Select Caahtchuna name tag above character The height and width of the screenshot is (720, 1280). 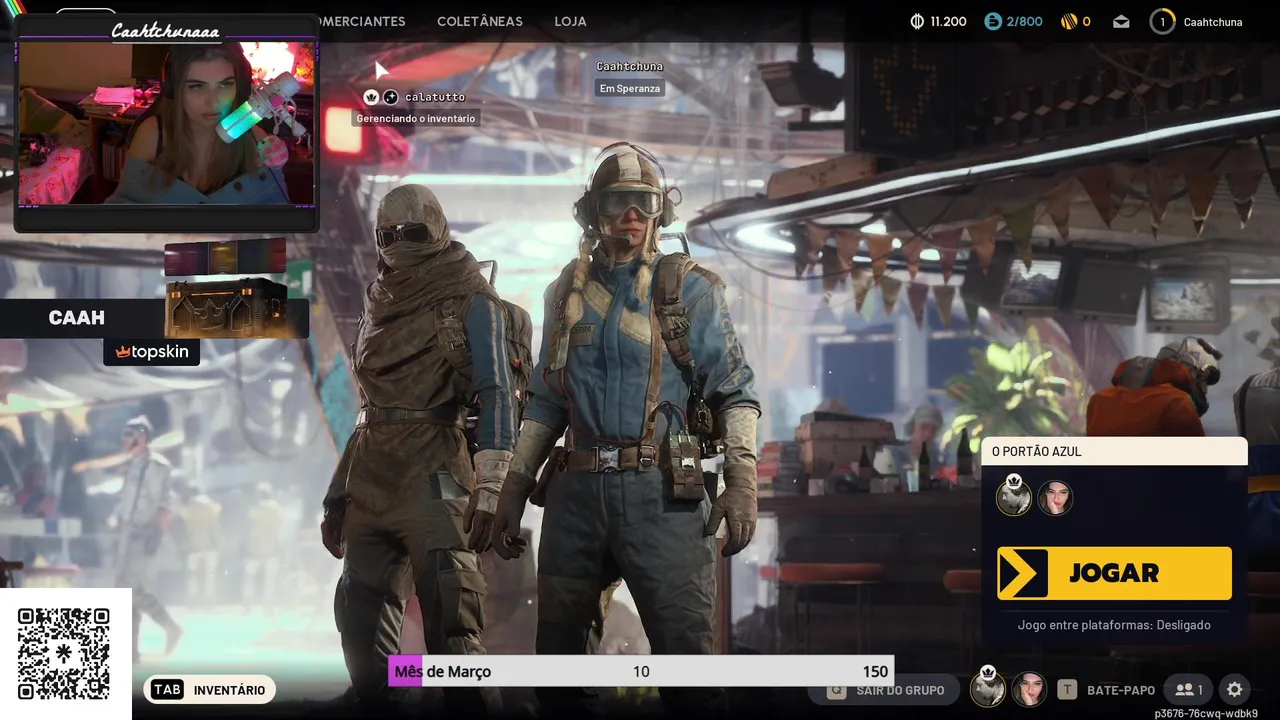[630, 67]
